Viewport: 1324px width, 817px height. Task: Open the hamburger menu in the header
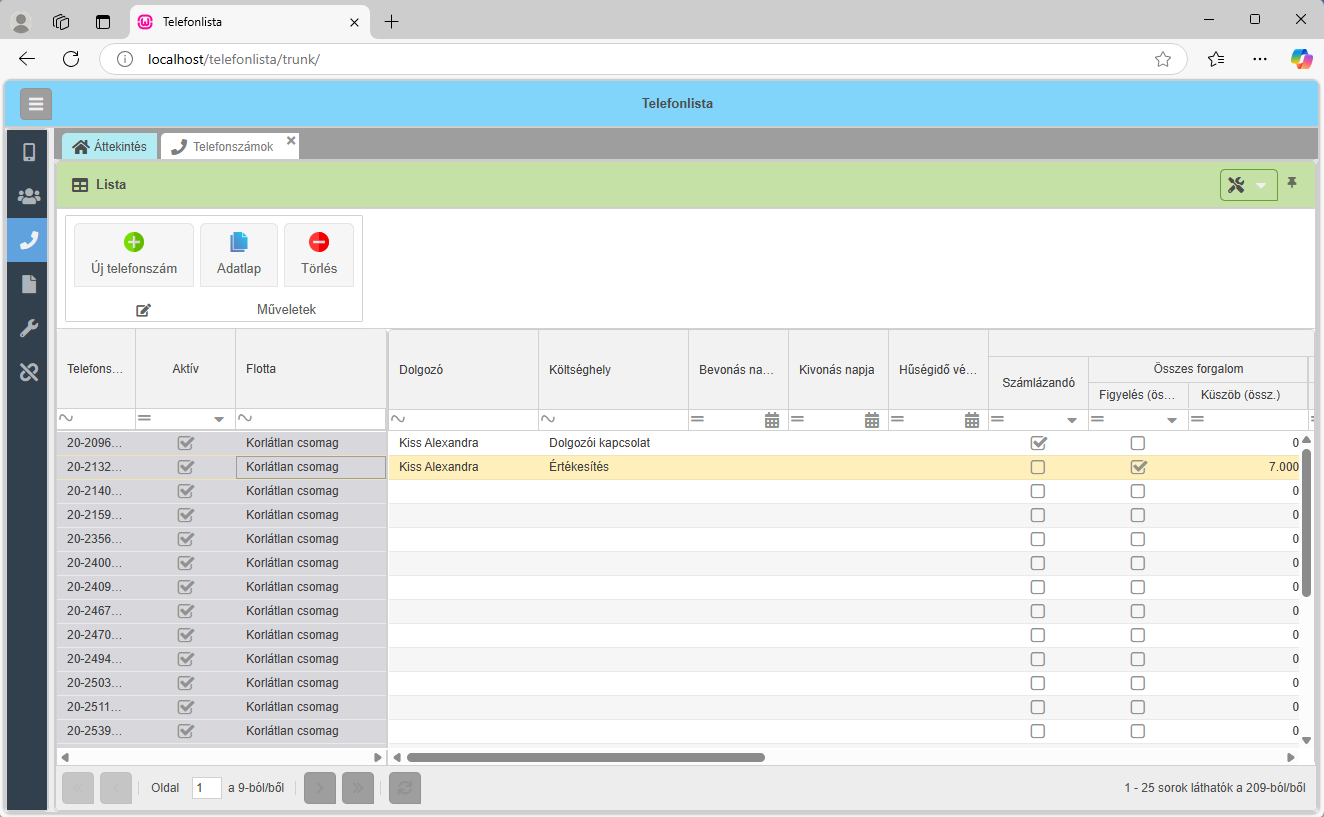(36, 104)
